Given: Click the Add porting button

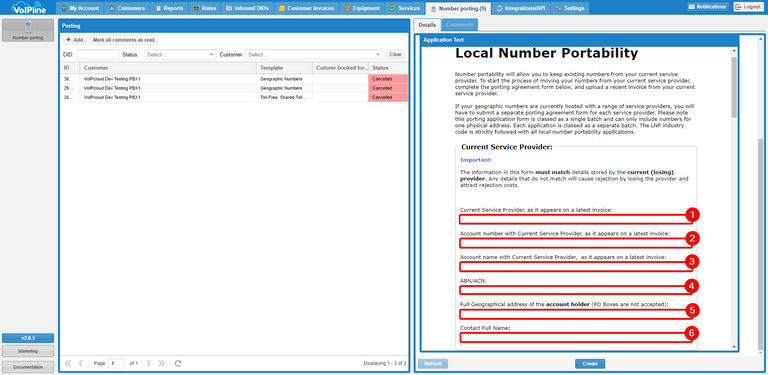Looking at the screenshot, I should pos(74,40).
